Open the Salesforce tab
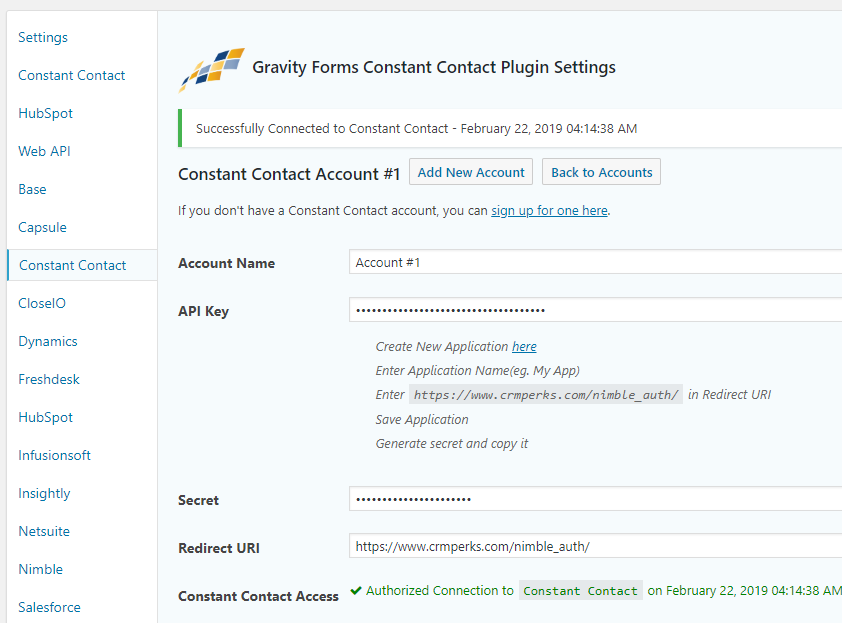Screen dimensions: 842x623 click(49, 608)
